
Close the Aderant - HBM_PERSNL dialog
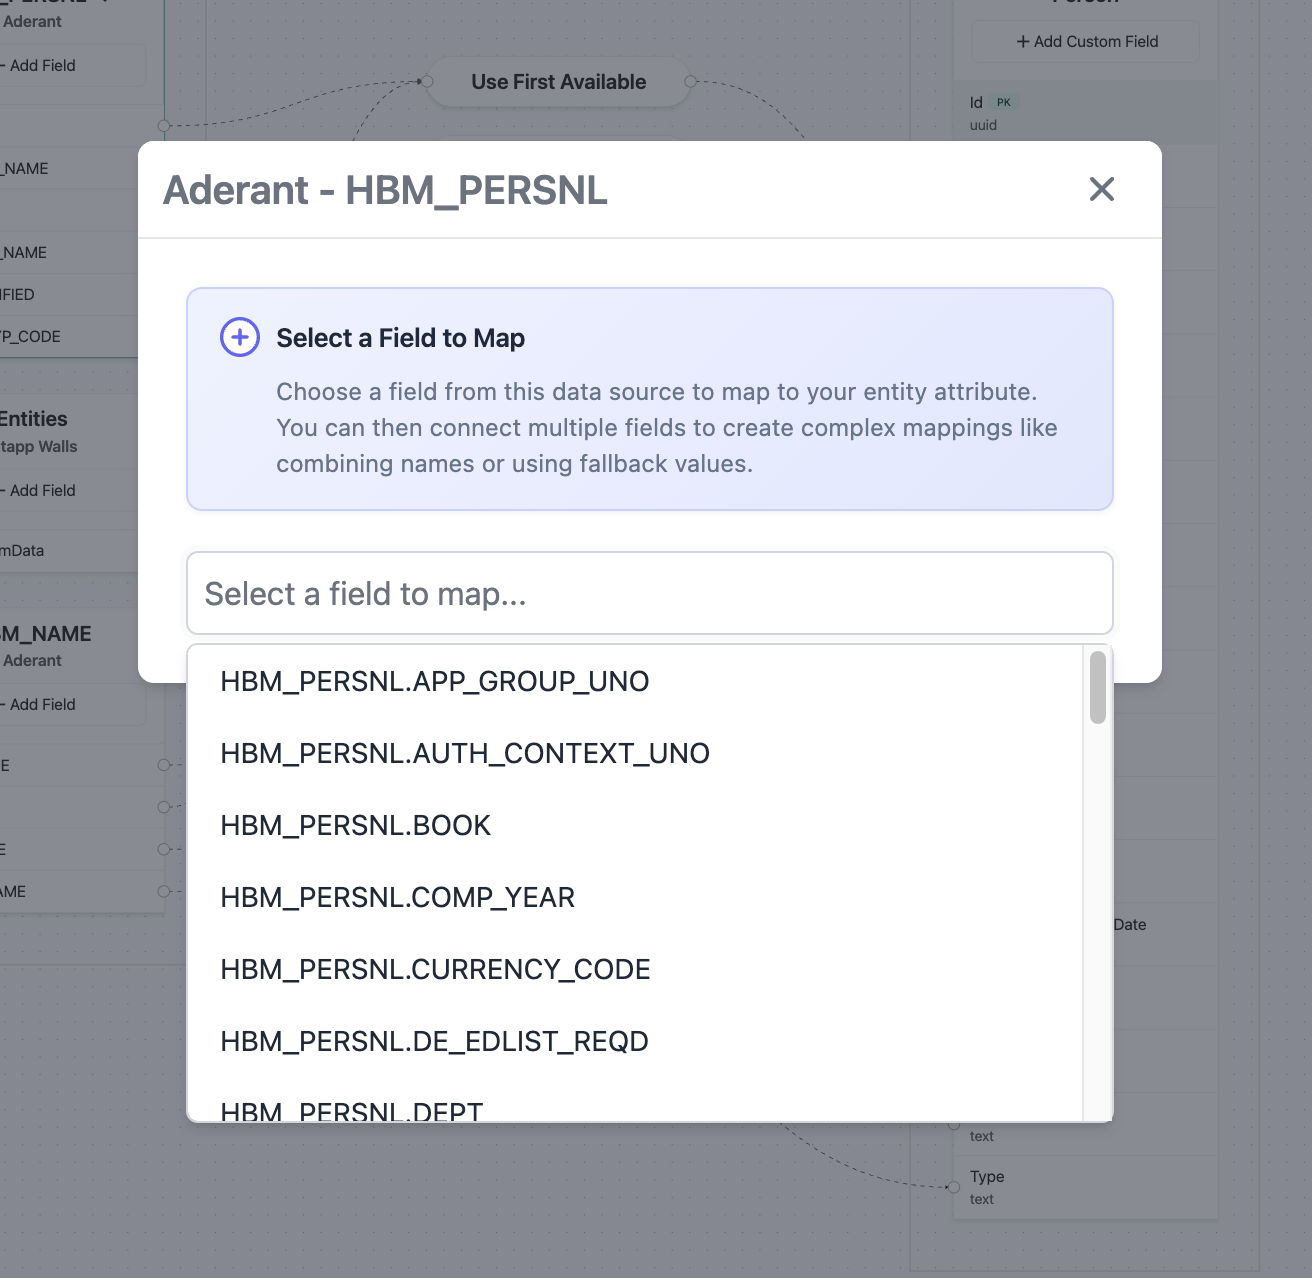point(1101,189)
